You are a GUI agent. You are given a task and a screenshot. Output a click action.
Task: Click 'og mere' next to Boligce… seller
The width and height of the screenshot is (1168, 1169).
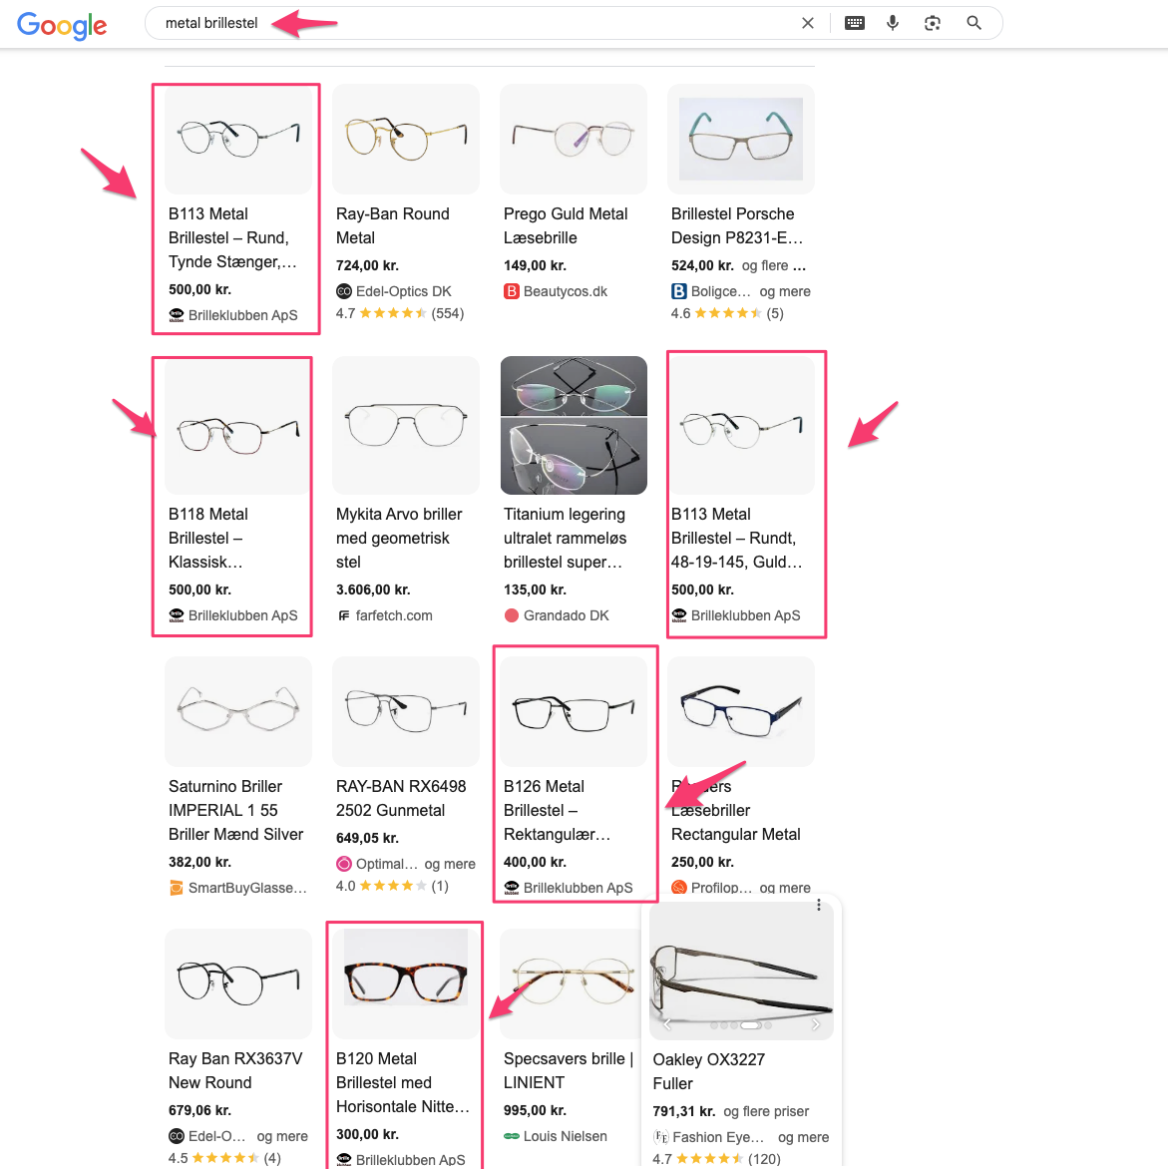point(785,292)
